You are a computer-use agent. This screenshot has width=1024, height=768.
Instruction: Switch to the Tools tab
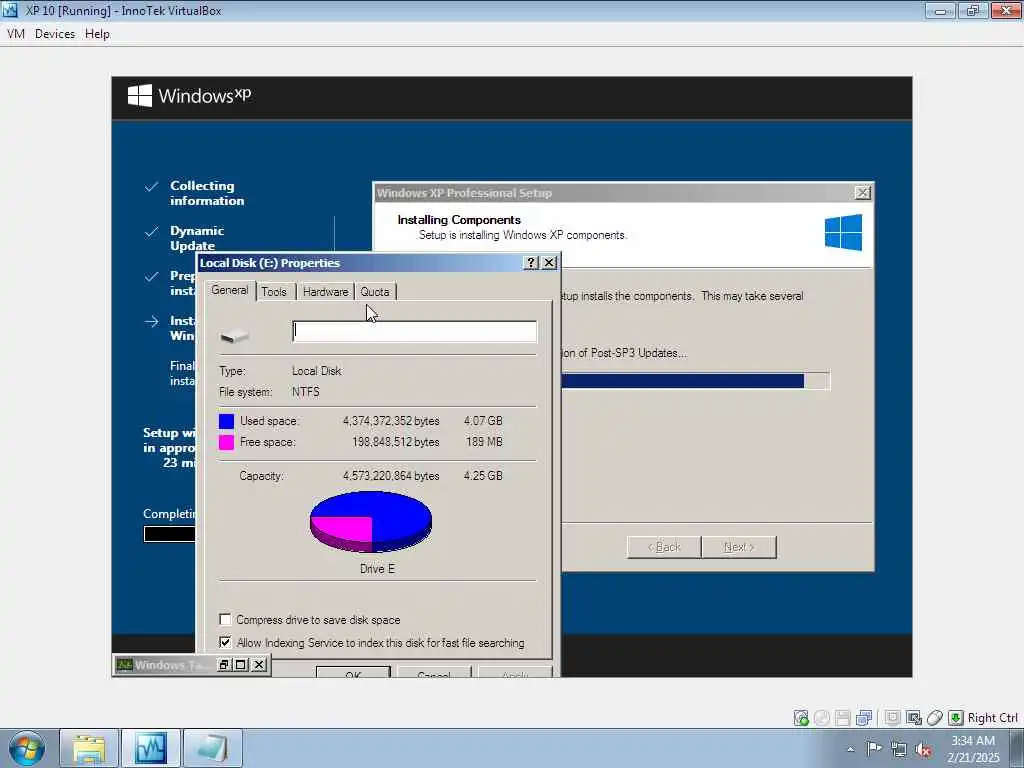click(x=274, y=292)
